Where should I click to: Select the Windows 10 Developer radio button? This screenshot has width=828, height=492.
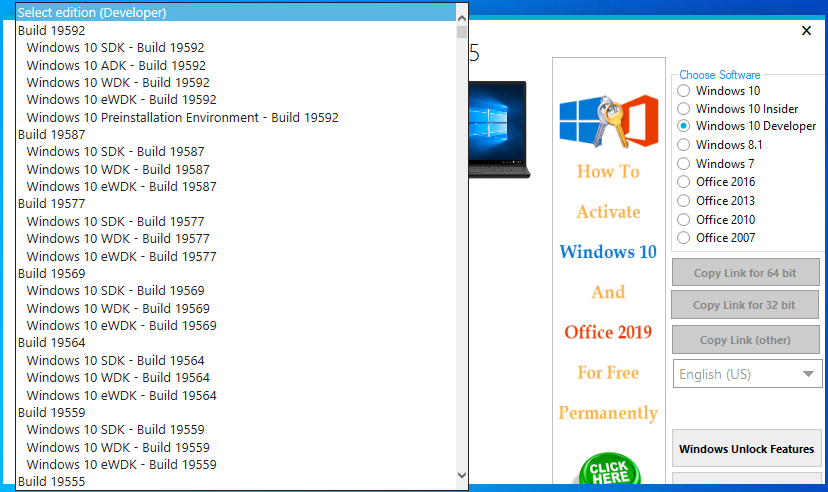click(x=683, y=126)
